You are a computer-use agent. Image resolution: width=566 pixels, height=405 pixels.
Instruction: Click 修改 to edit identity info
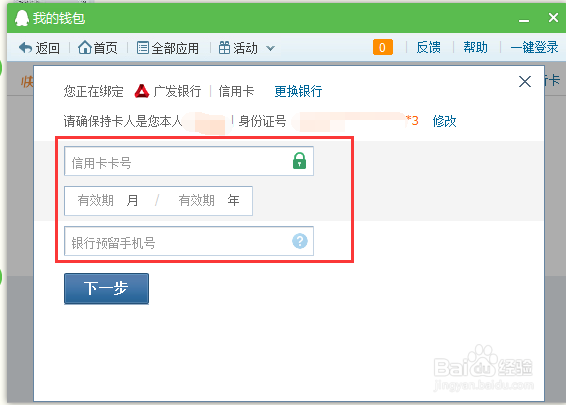[x=444, y=121]
